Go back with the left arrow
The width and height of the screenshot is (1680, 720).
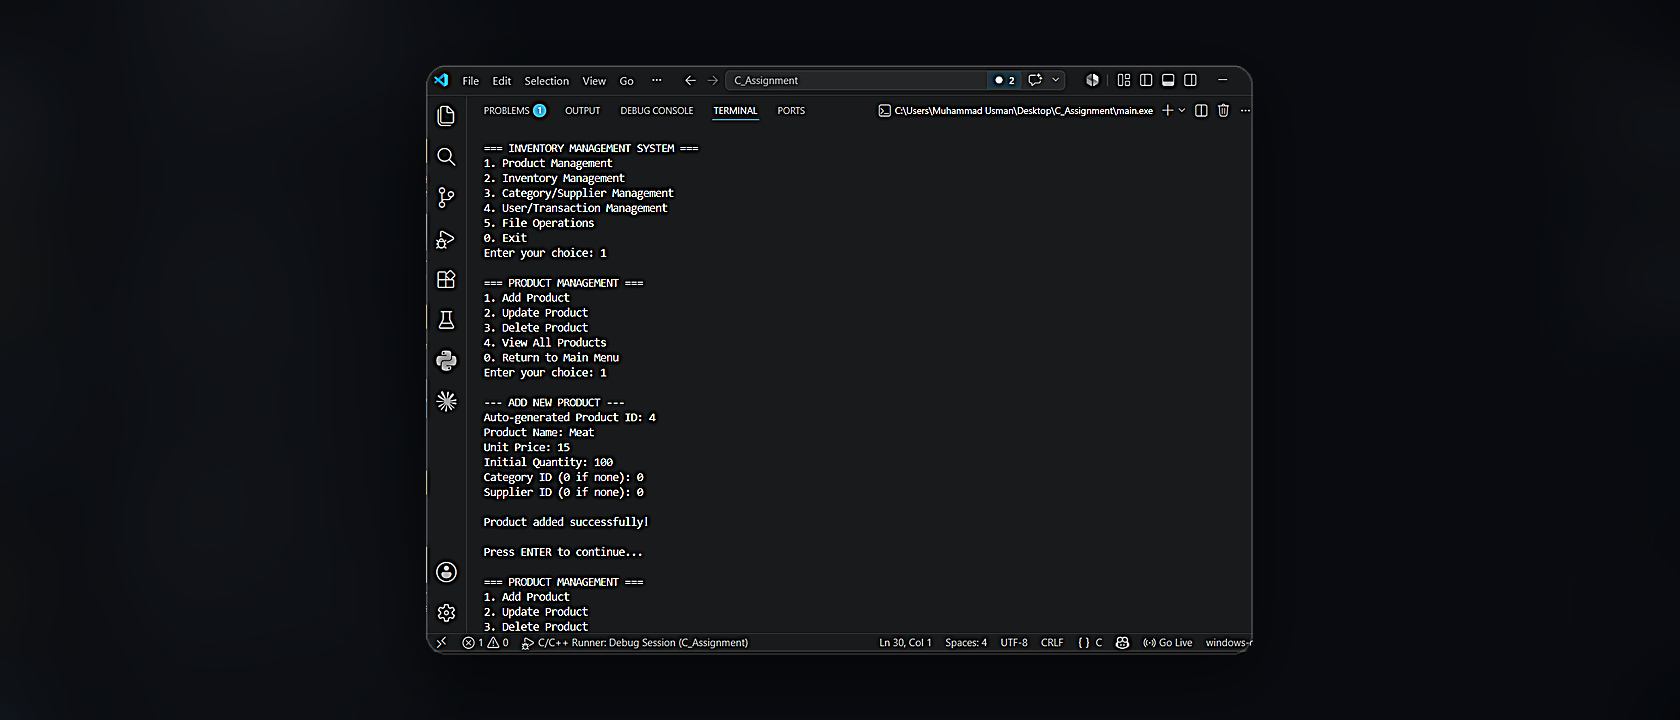point(690,80)
